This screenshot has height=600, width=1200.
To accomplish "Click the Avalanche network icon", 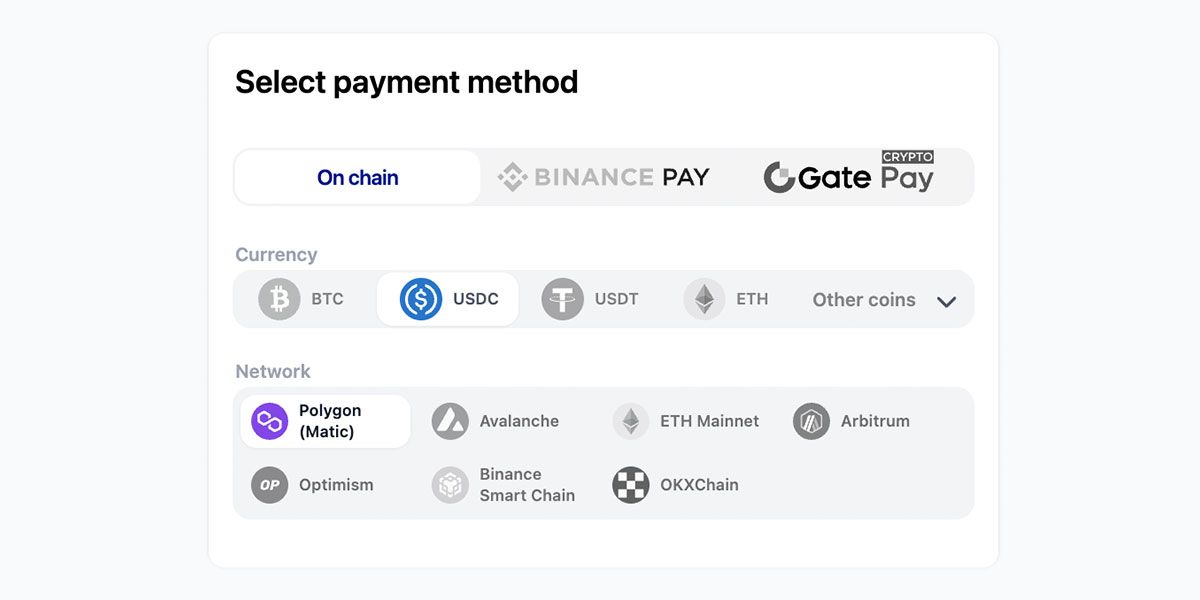I will [x=450, y=421].
